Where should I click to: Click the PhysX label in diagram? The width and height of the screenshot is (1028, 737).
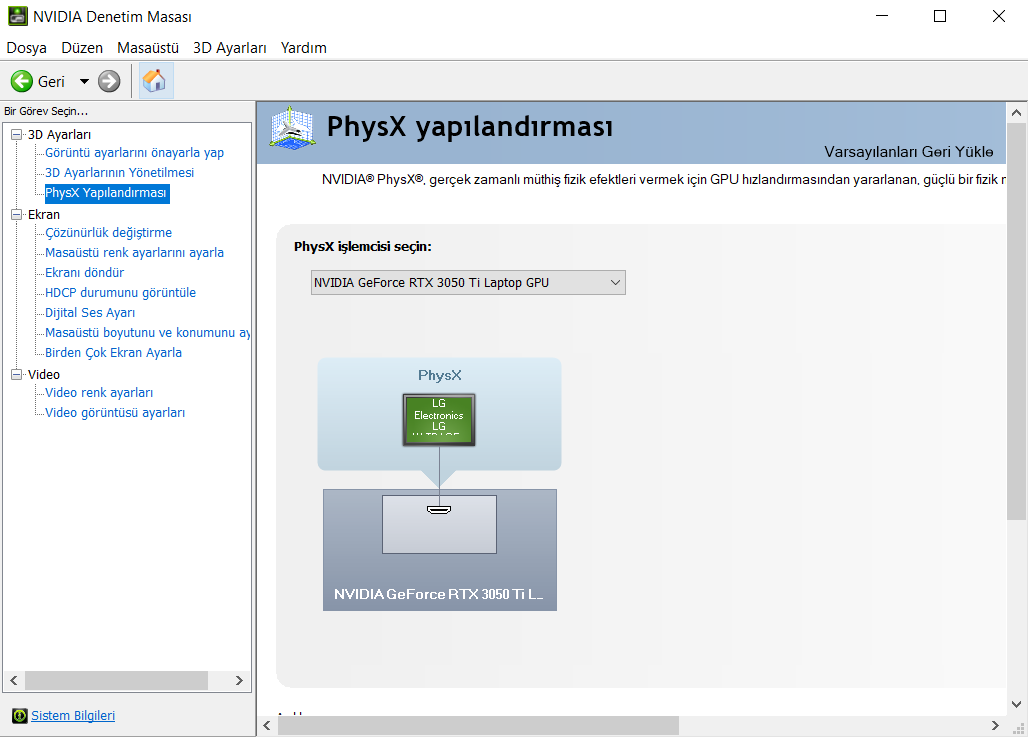pyautogui.click(x=439, y=375)
